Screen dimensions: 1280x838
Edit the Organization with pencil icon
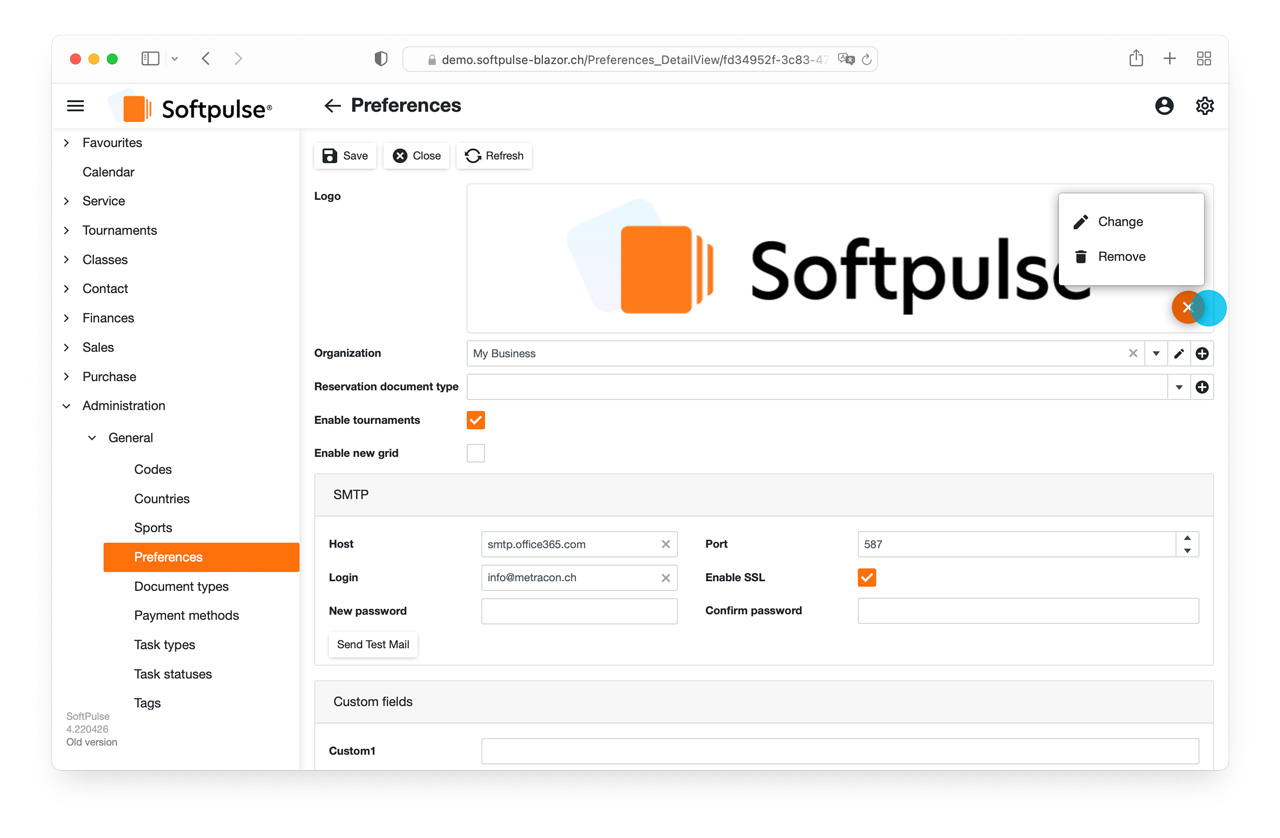1179,353
